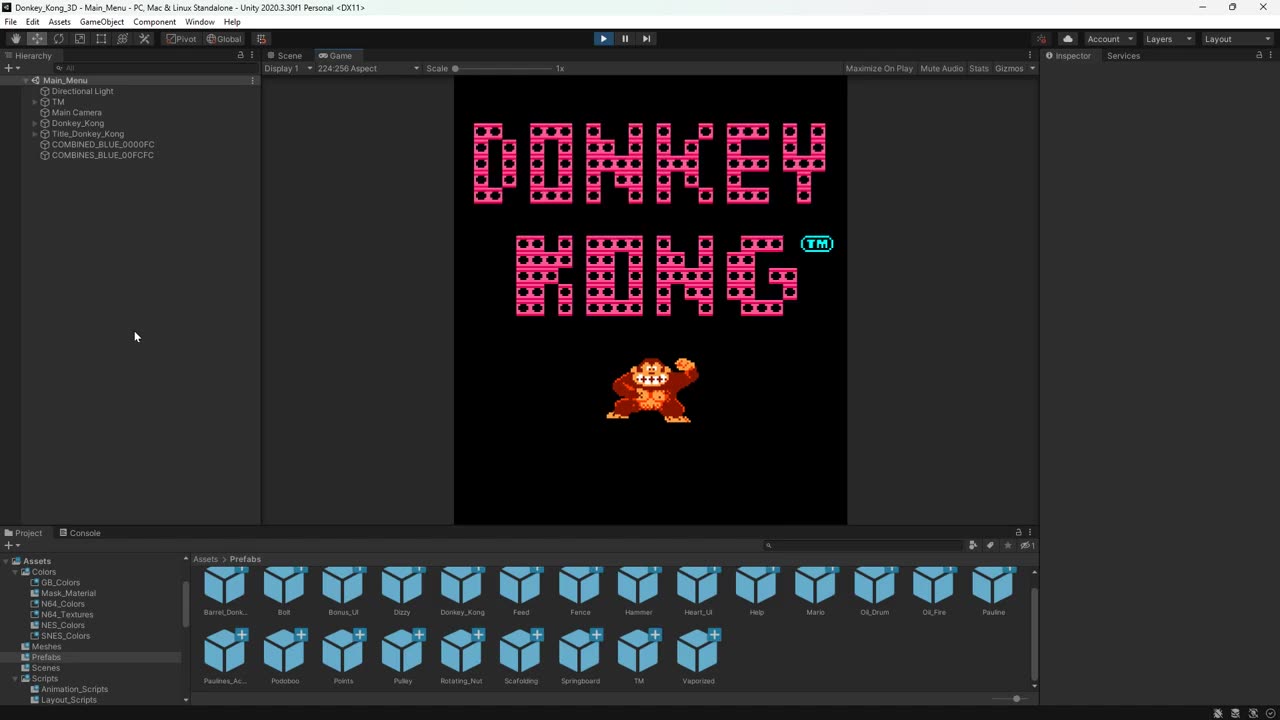Click Assets in the breadcrumb path
This screenshot has height=720, width=1280.
click(205, 559)
